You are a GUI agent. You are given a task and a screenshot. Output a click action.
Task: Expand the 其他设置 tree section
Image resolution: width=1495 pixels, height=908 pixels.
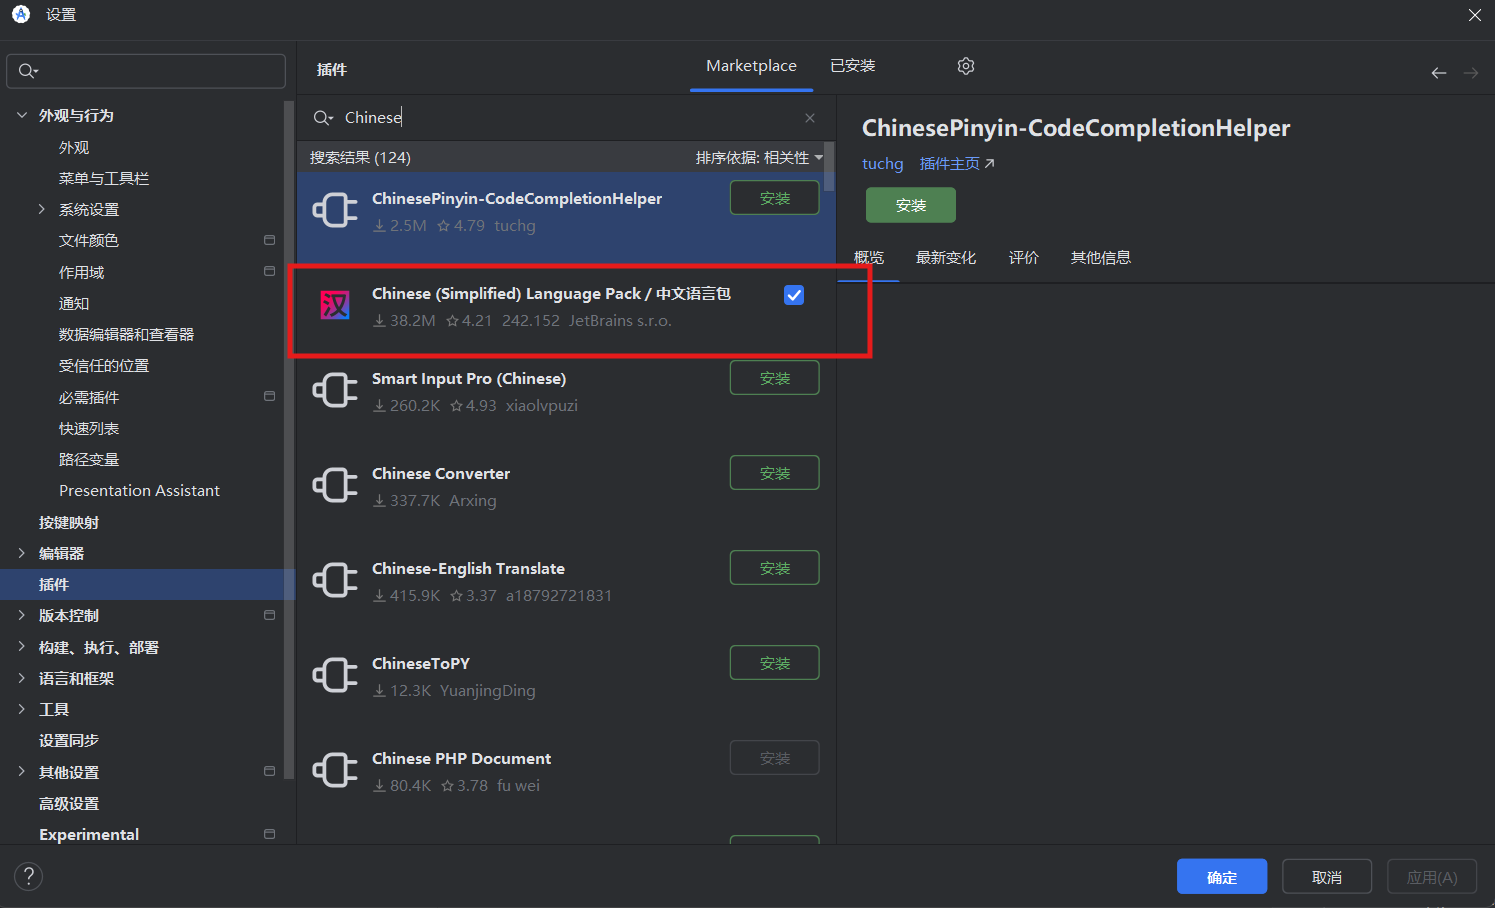(22, 771)
